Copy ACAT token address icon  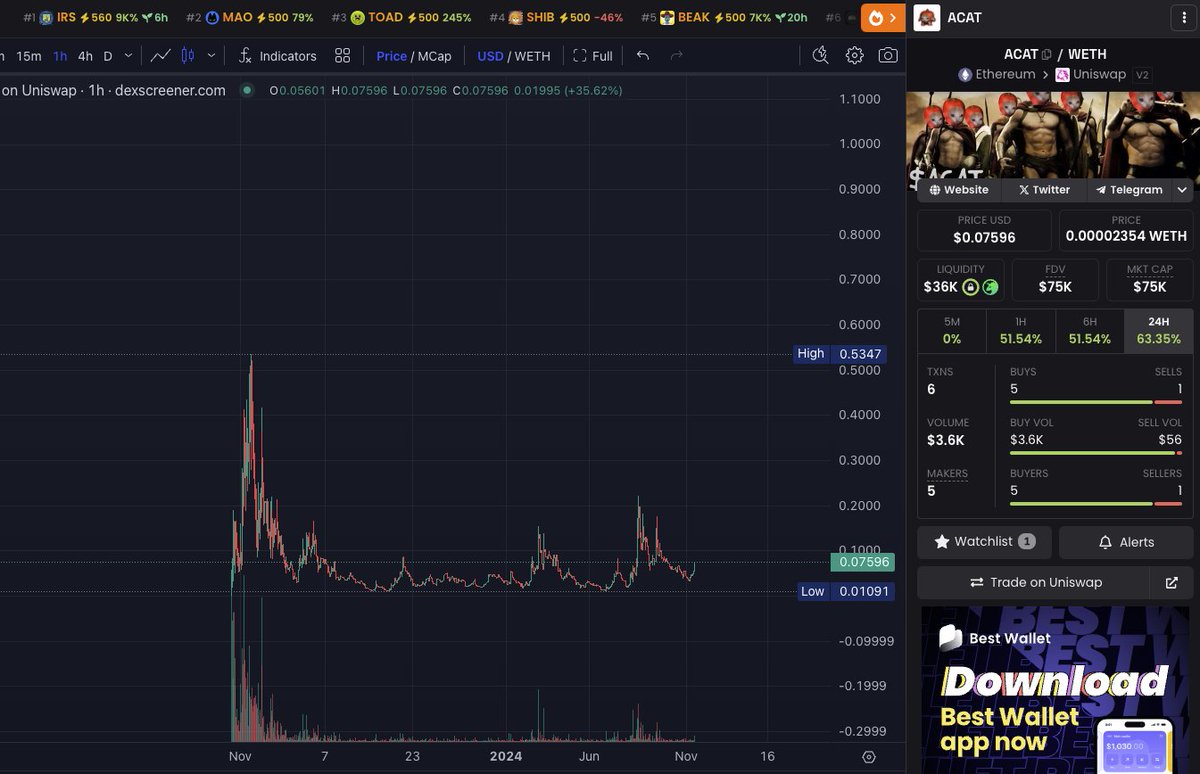tap(1047, 54)
